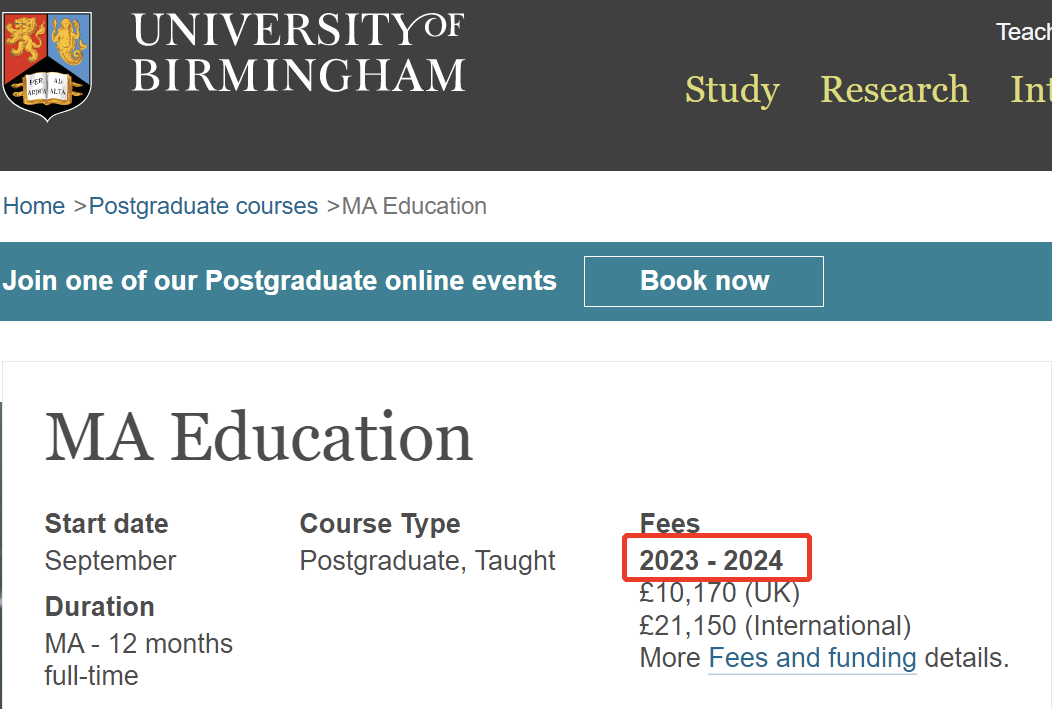Click the University of Birmingham crest logo
Image resolution: width=1052 pixels, height=709 pixels.
coord(47,66)
